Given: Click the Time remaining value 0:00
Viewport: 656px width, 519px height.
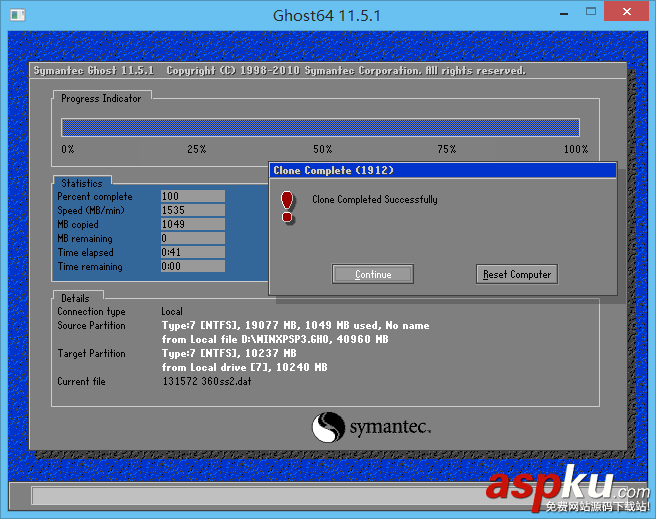Looking at the screenshot, I should [x=193, y=266].
